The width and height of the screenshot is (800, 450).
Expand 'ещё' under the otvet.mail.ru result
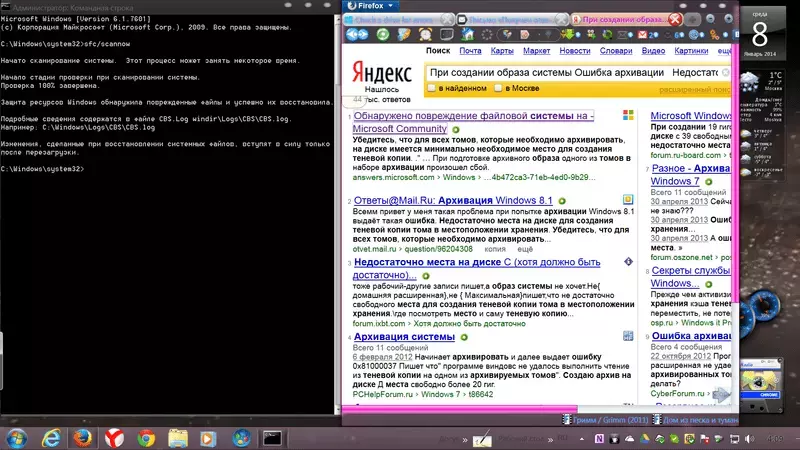point(525,249)
